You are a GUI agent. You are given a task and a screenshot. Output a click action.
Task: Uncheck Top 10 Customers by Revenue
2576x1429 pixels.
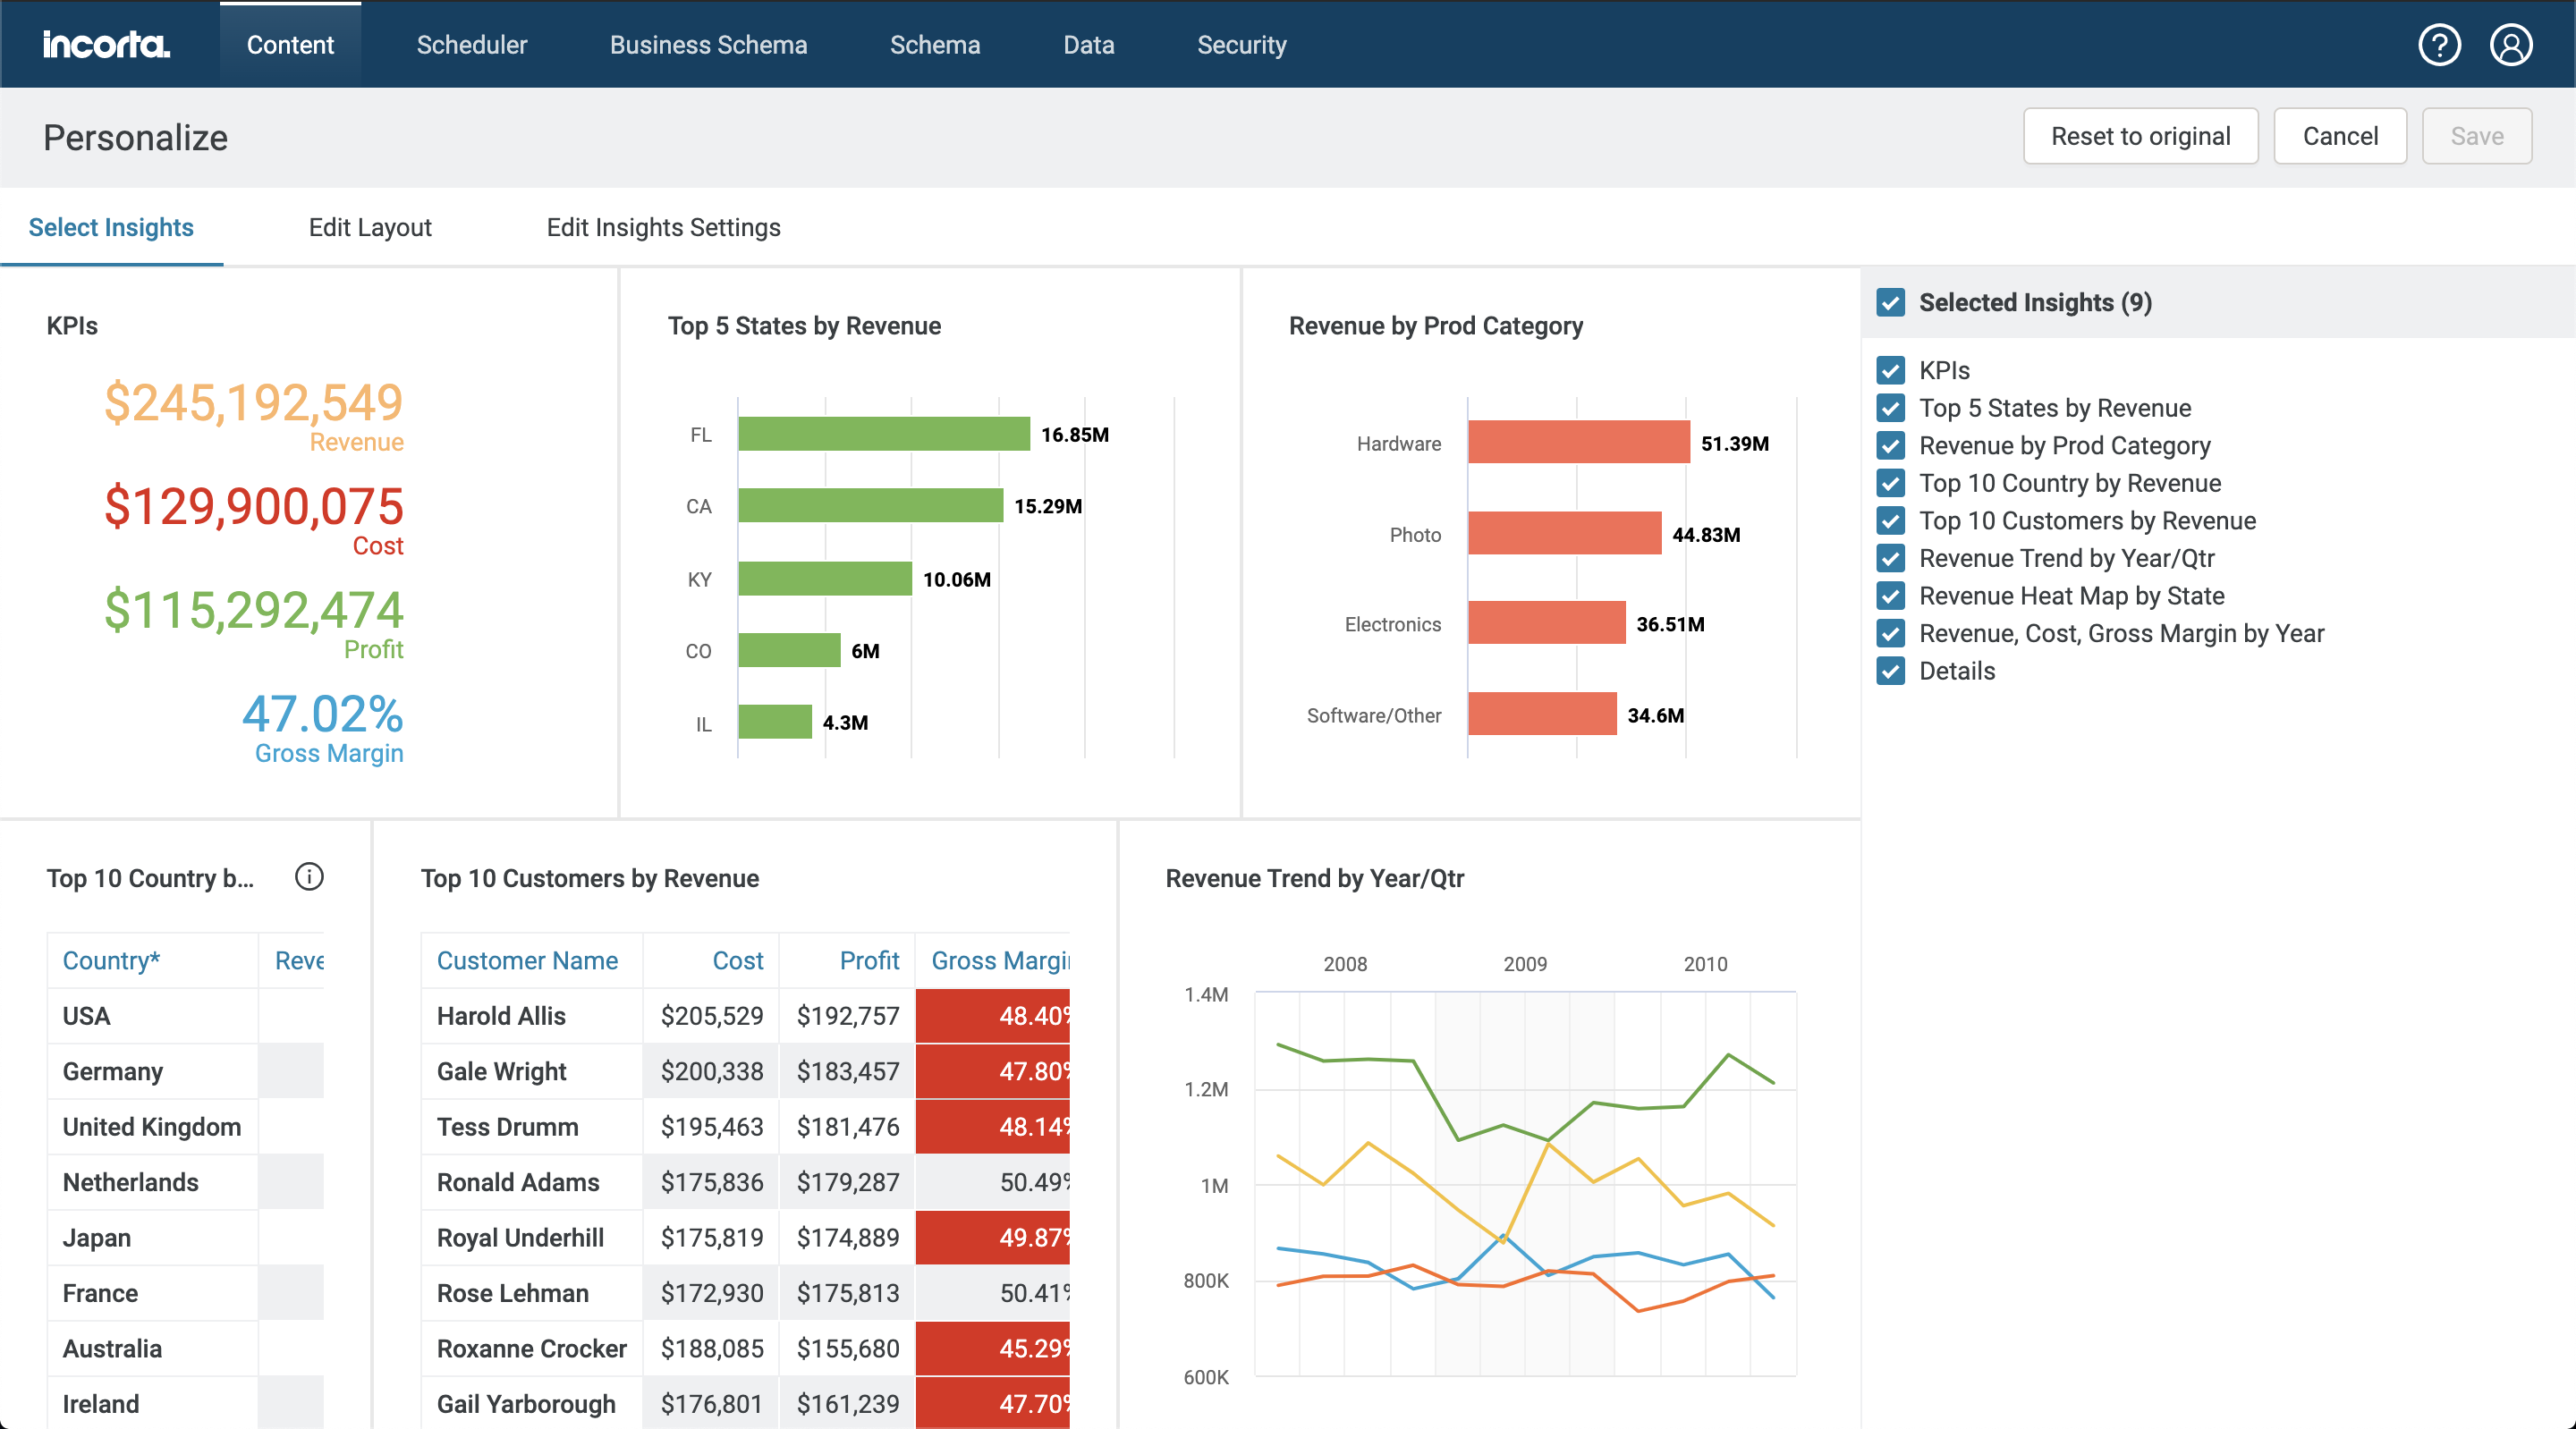point(1890,521)
